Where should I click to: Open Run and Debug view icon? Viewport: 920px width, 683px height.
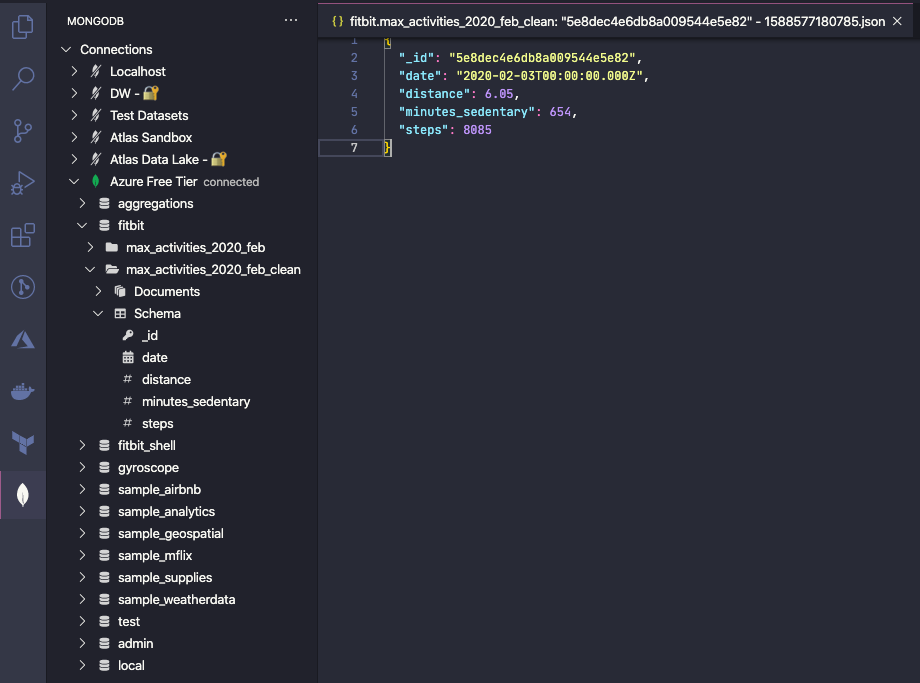click(22, 183)
